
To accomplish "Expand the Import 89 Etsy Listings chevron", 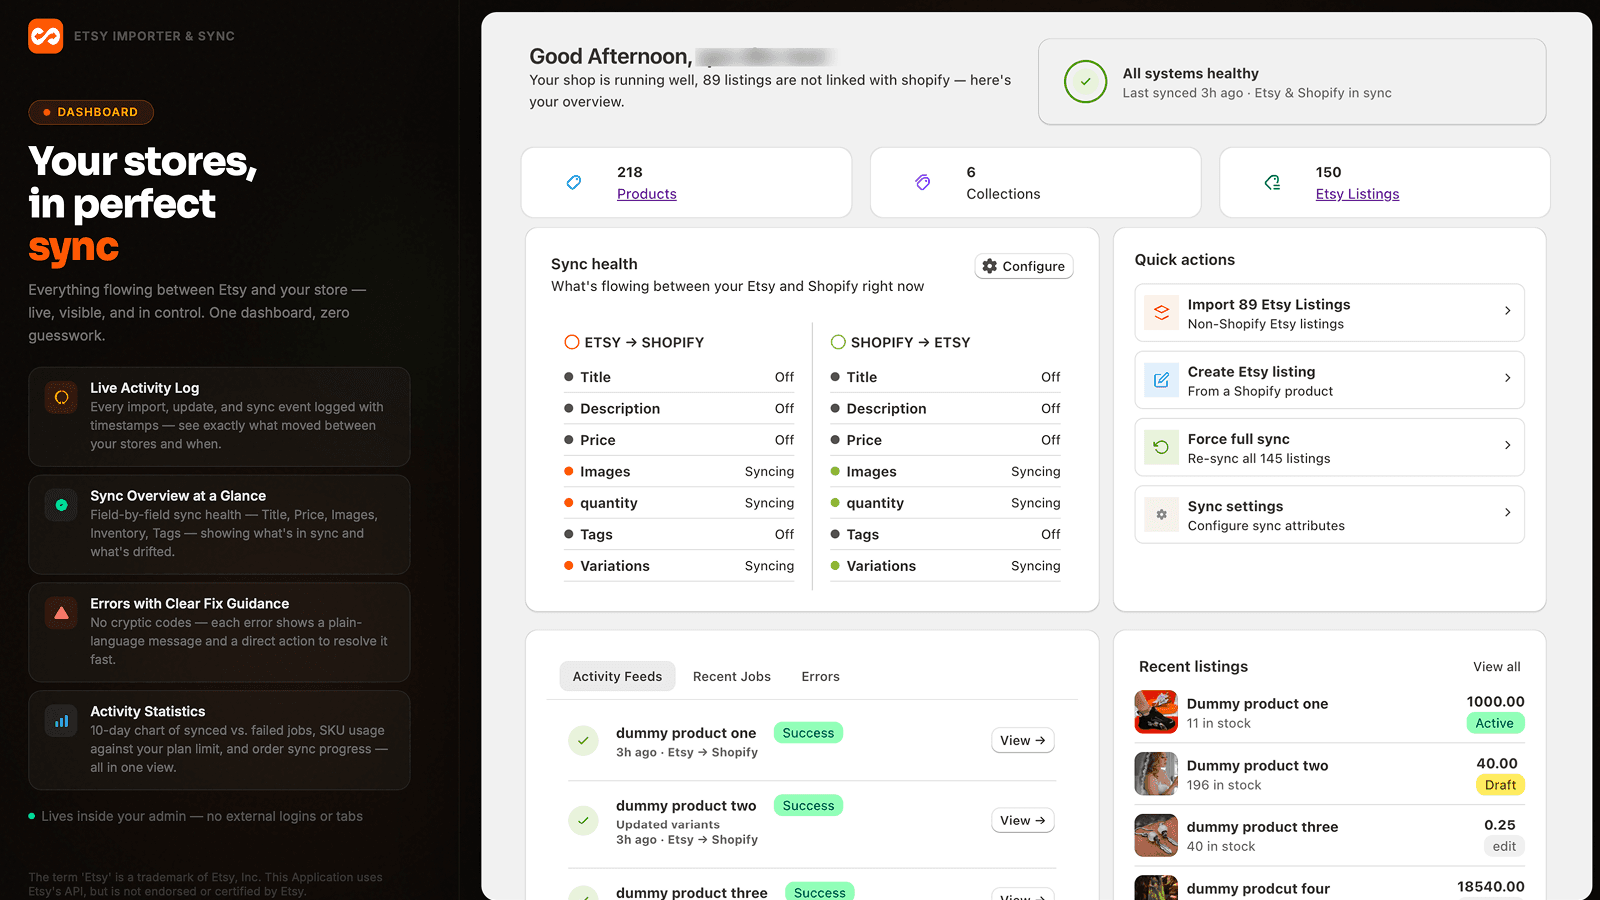I will point(1508,311).
